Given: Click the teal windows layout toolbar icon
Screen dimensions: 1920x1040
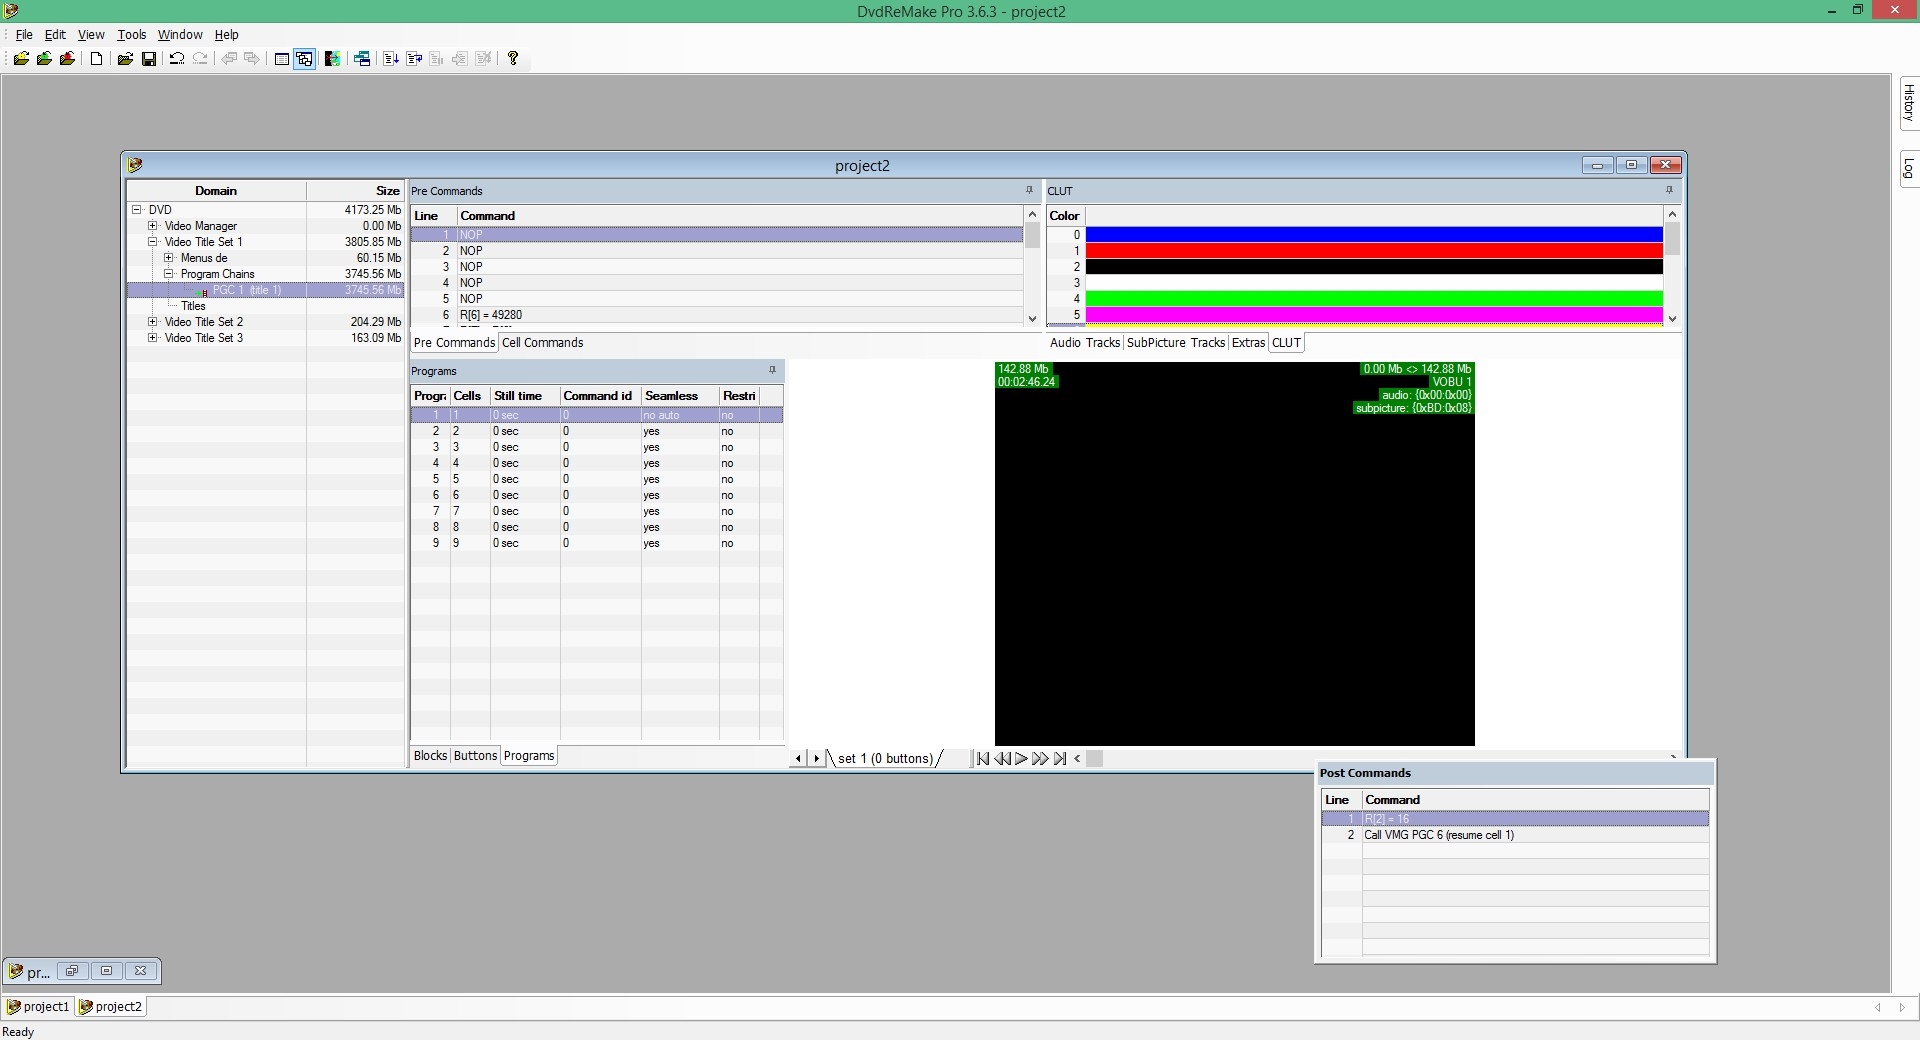Looking at the screenshot, I should (x=362, y=59).
